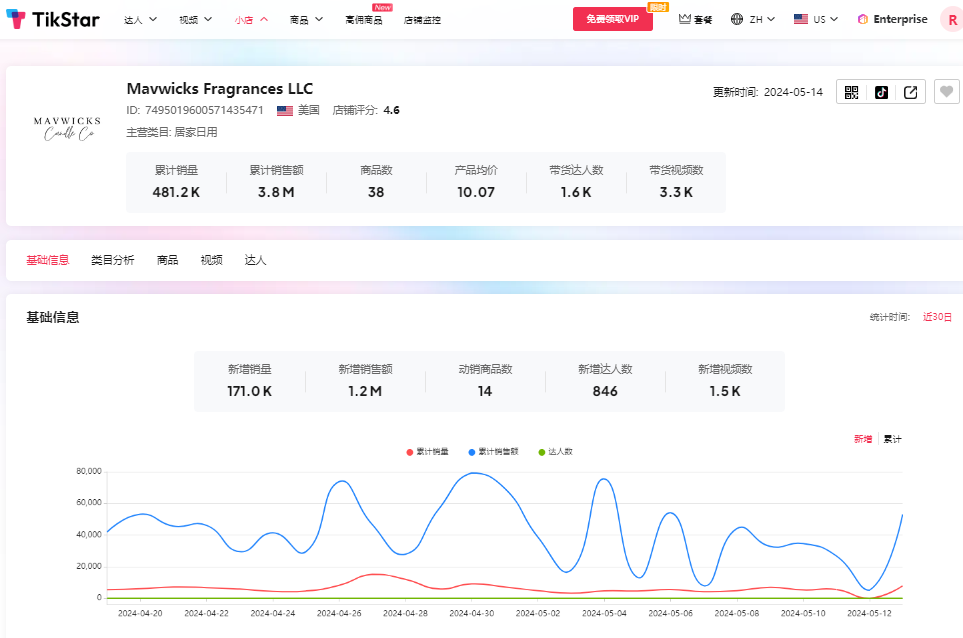The height and width of the screenshot is (638, 963).
Task: Switch the chart to 新增 mode
Action: coord(863,439)
